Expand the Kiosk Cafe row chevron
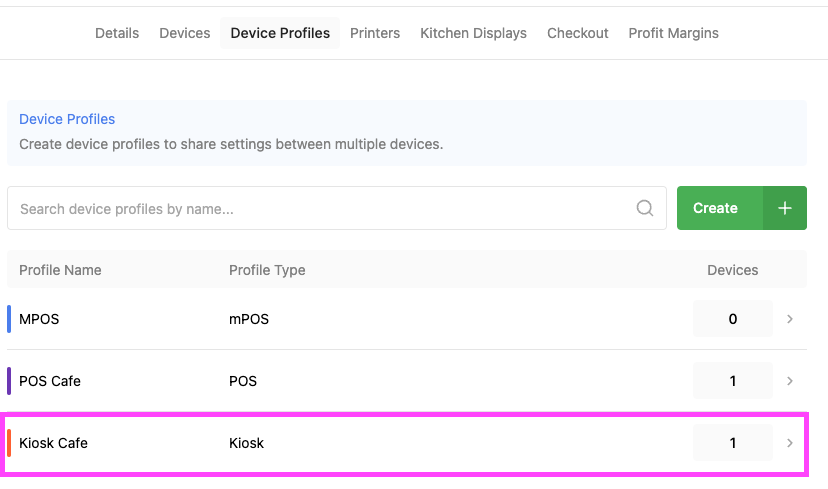 790,443
